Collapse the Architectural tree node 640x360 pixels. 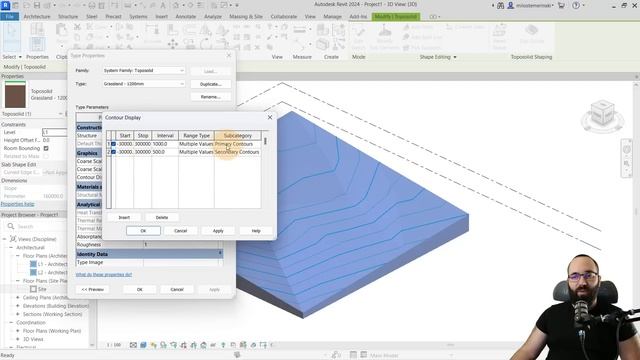pos(11,247)
